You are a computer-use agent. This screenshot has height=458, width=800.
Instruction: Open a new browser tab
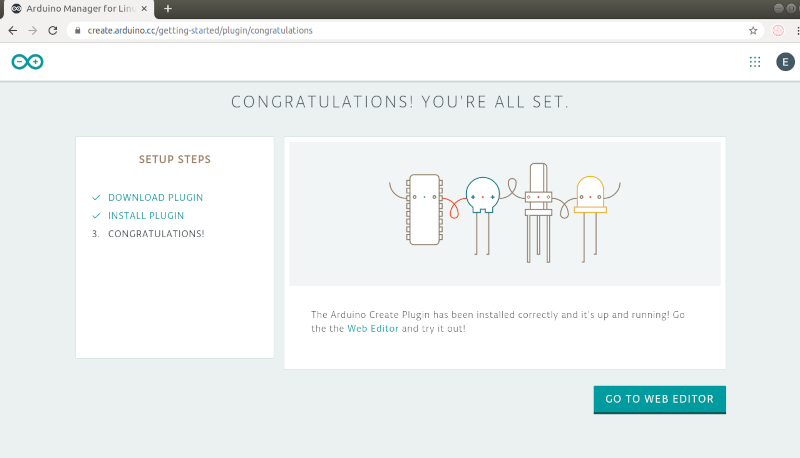click(x=168, y=9)
